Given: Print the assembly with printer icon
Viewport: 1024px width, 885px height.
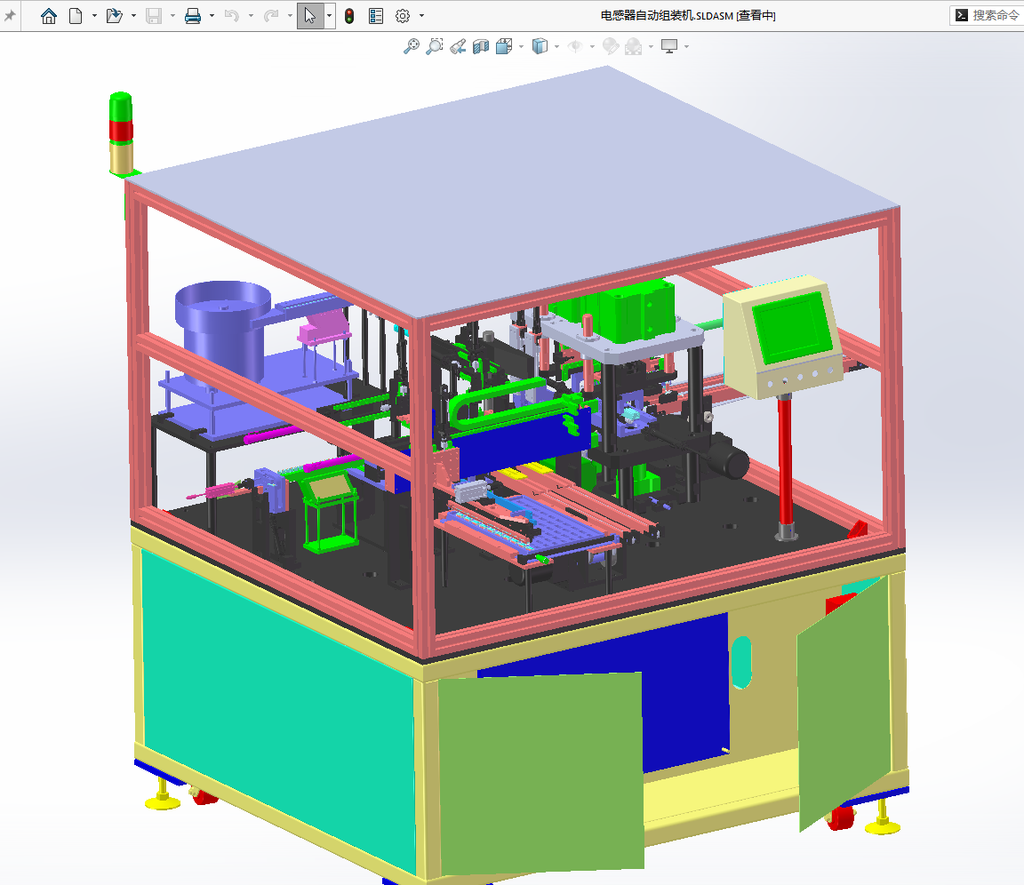Looking at the screenshot, I should coord(193,16).
